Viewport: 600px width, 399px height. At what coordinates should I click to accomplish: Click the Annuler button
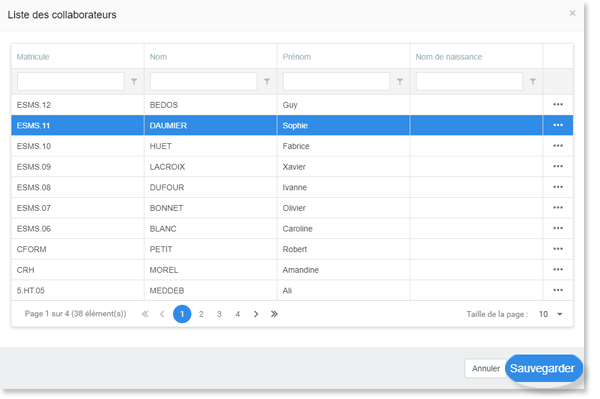(x=486, y=368)
